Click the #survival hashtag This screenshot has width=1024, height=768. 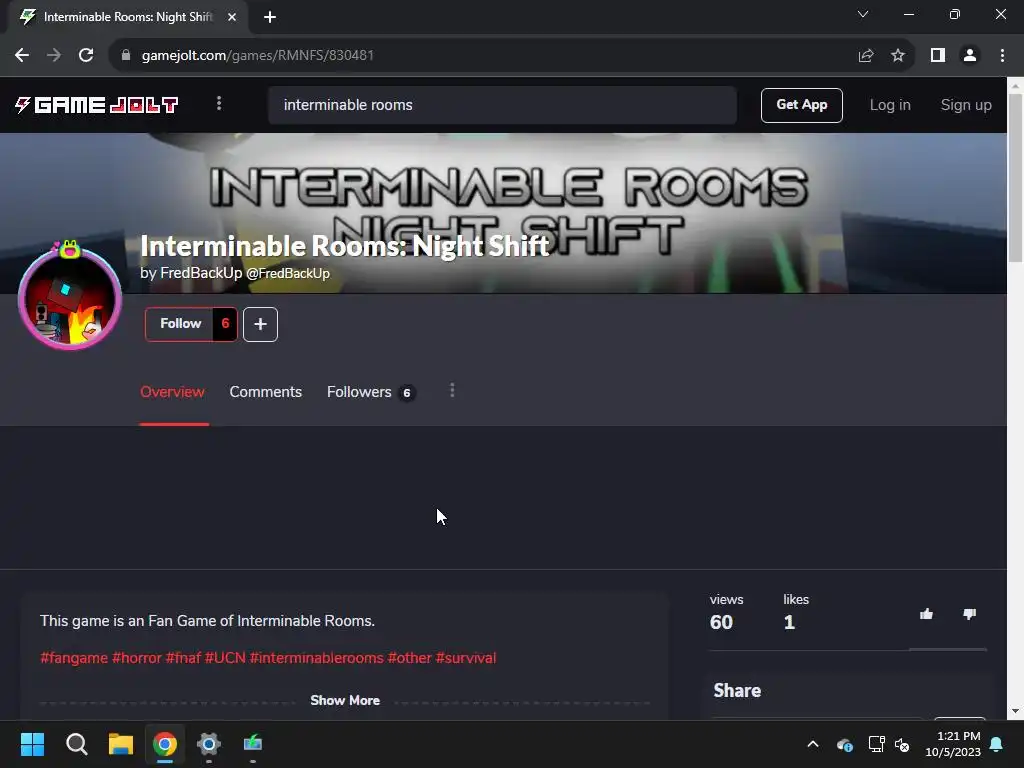[x=466, y=658]
